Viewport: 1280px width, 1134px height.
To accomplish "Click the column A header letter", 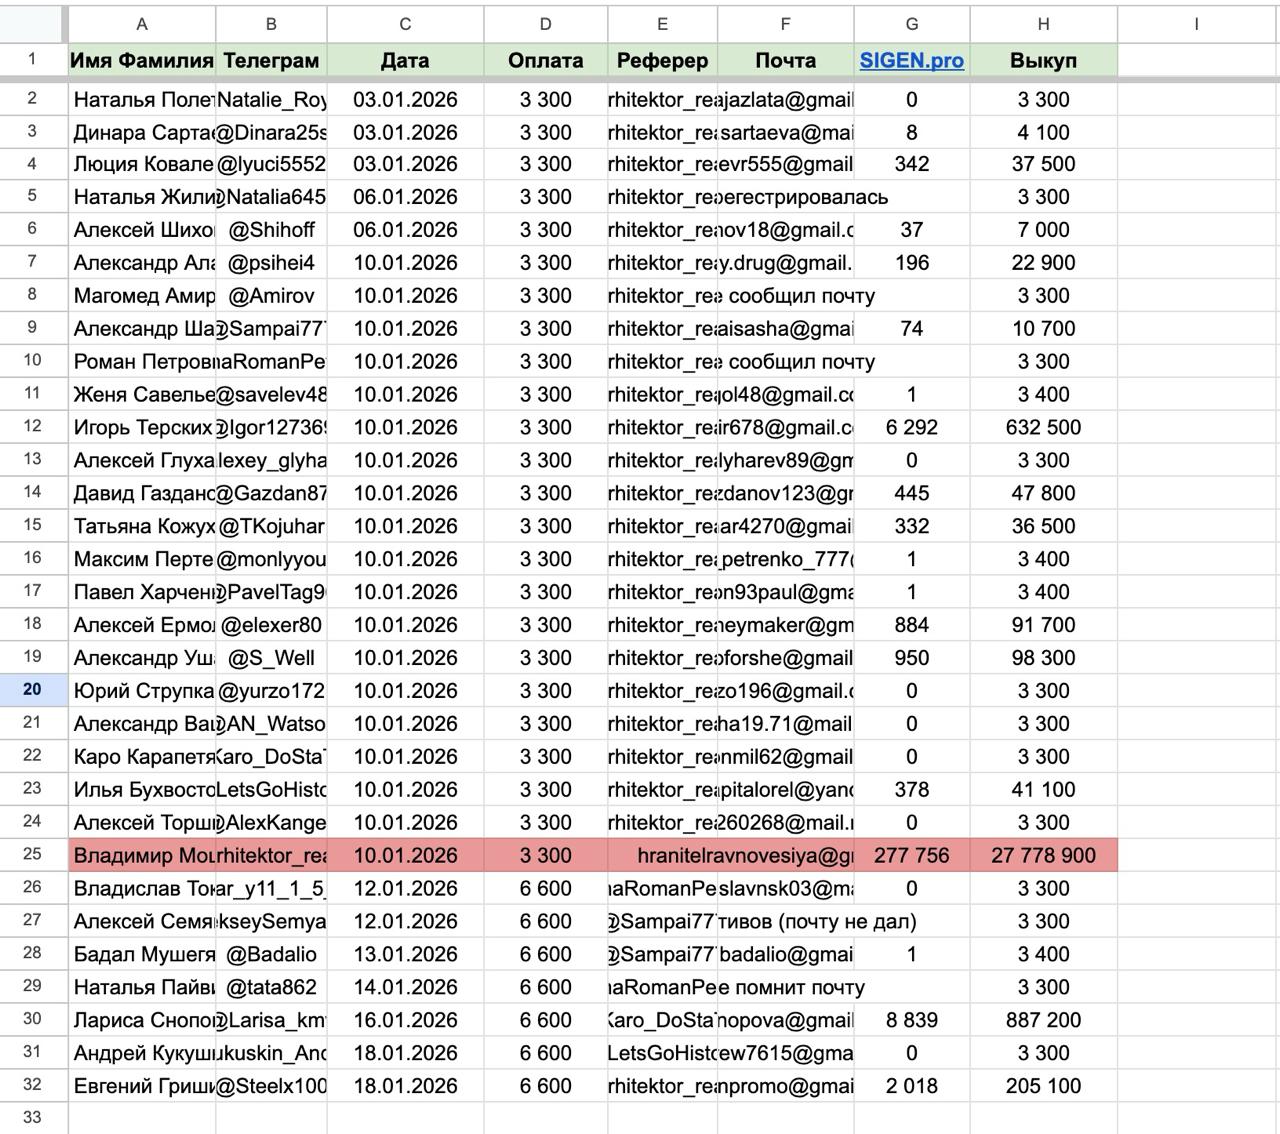I will [x=141, y=24].
